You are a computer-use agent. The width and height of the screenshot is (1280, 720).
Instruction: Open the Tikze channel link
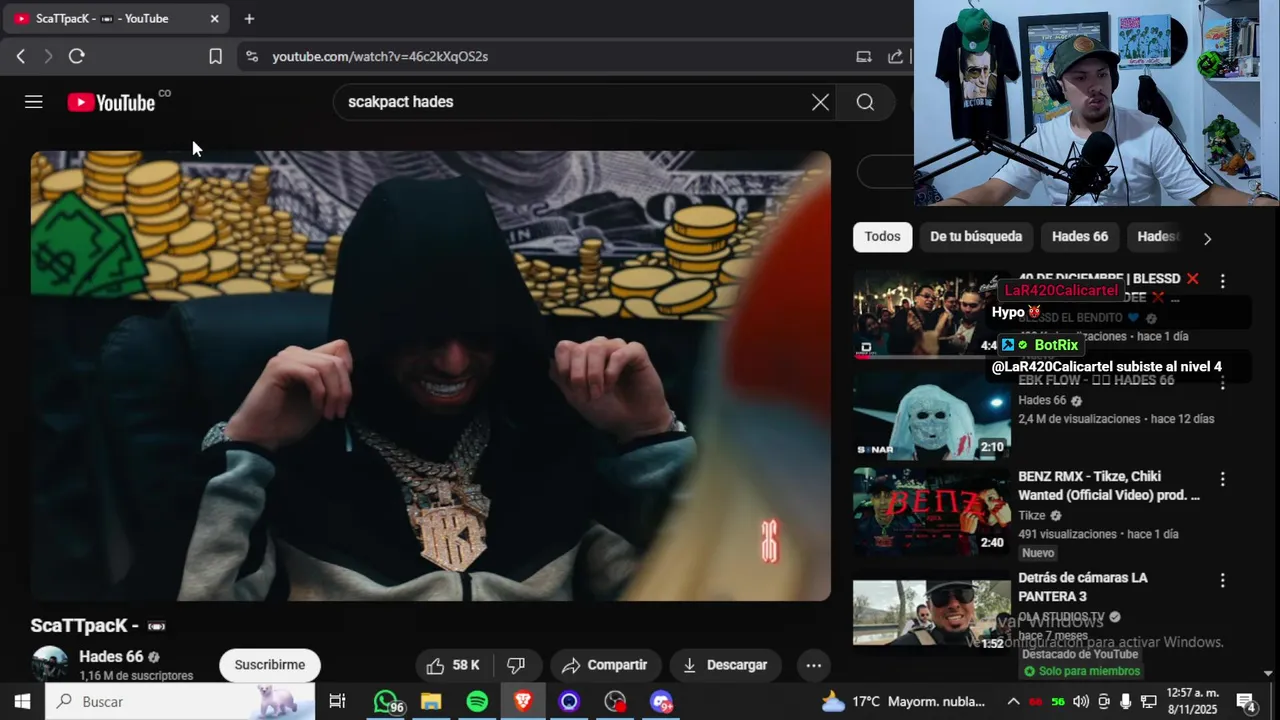pos(1031,516)
